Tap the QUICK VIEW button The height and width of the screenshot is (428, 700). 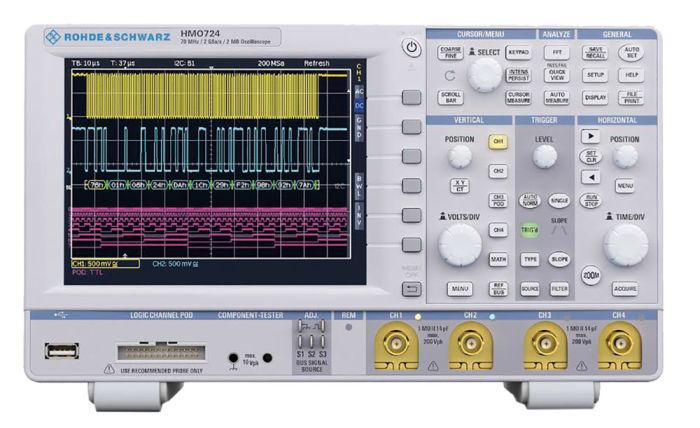point(557,75)
